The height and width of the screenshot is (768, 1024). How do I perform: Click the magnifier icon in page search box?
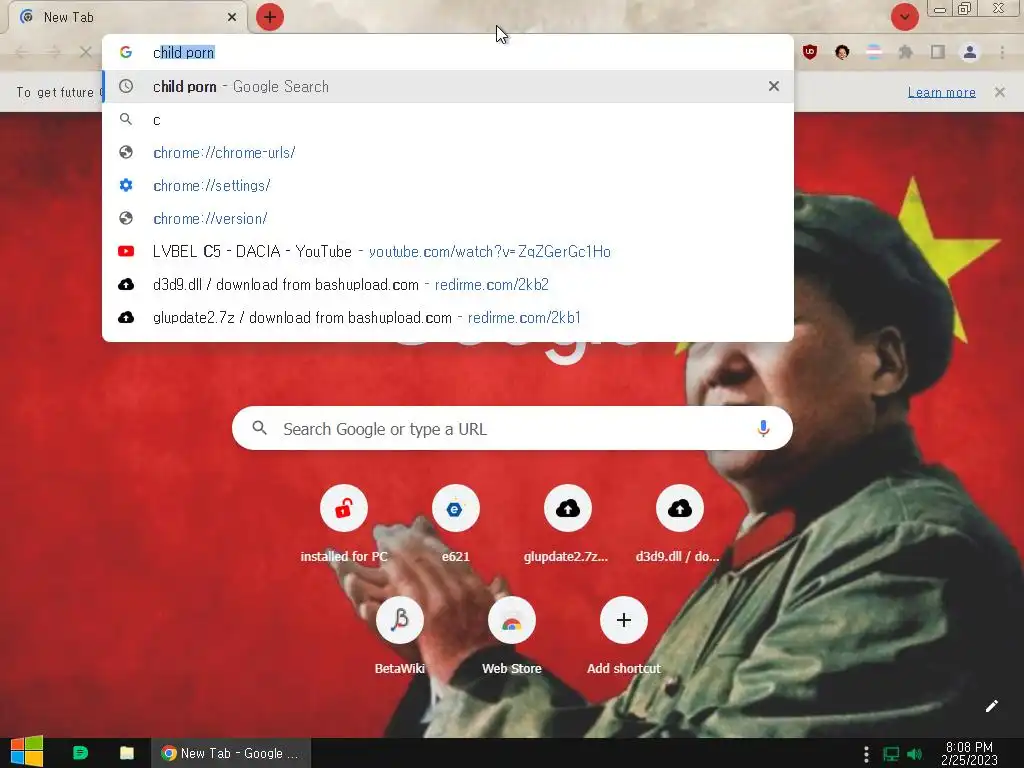pos(259,428)
